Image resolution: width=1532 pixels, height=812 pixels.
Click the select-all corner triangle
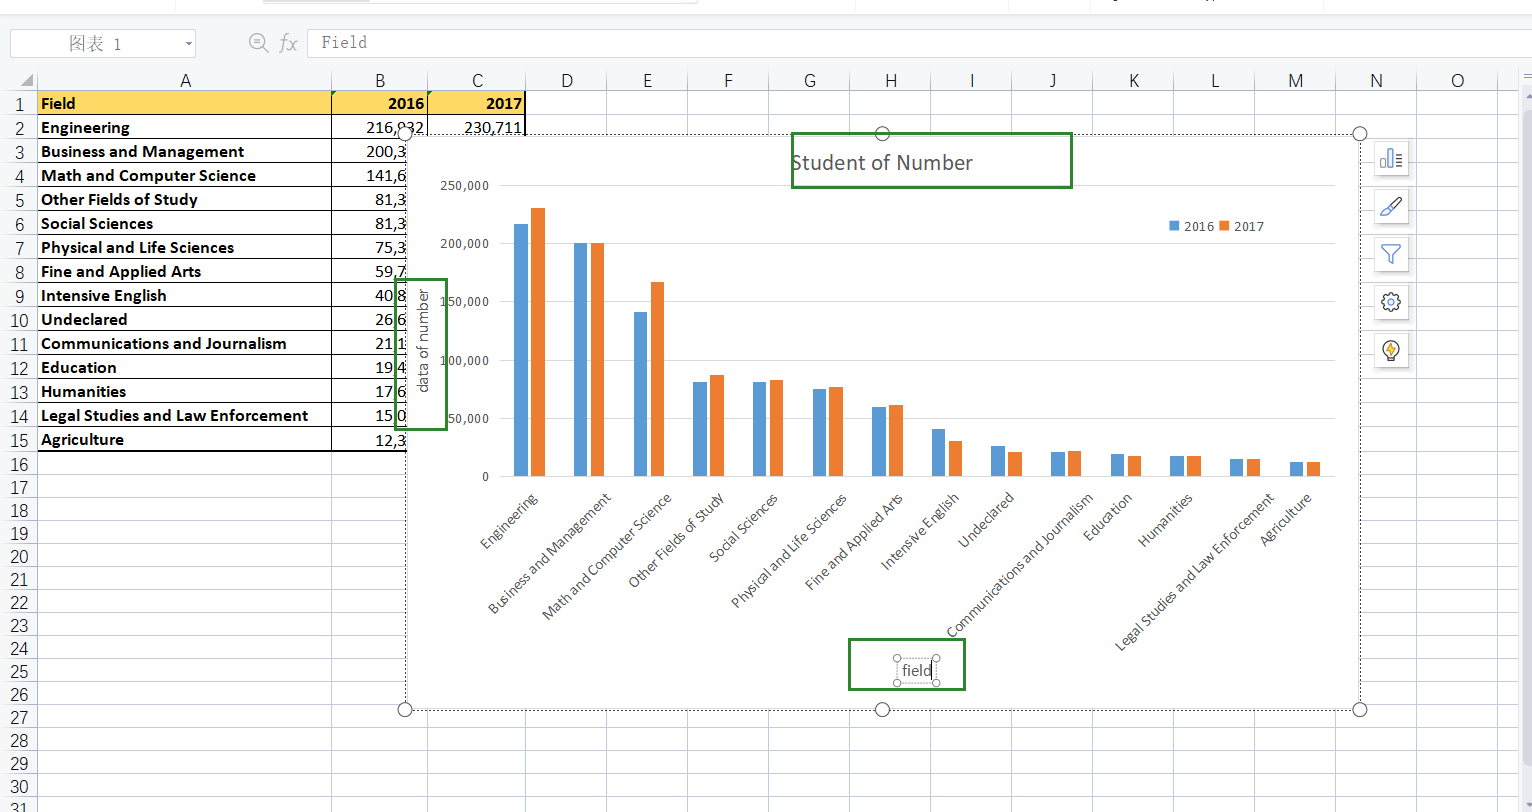tap(27, 81)
